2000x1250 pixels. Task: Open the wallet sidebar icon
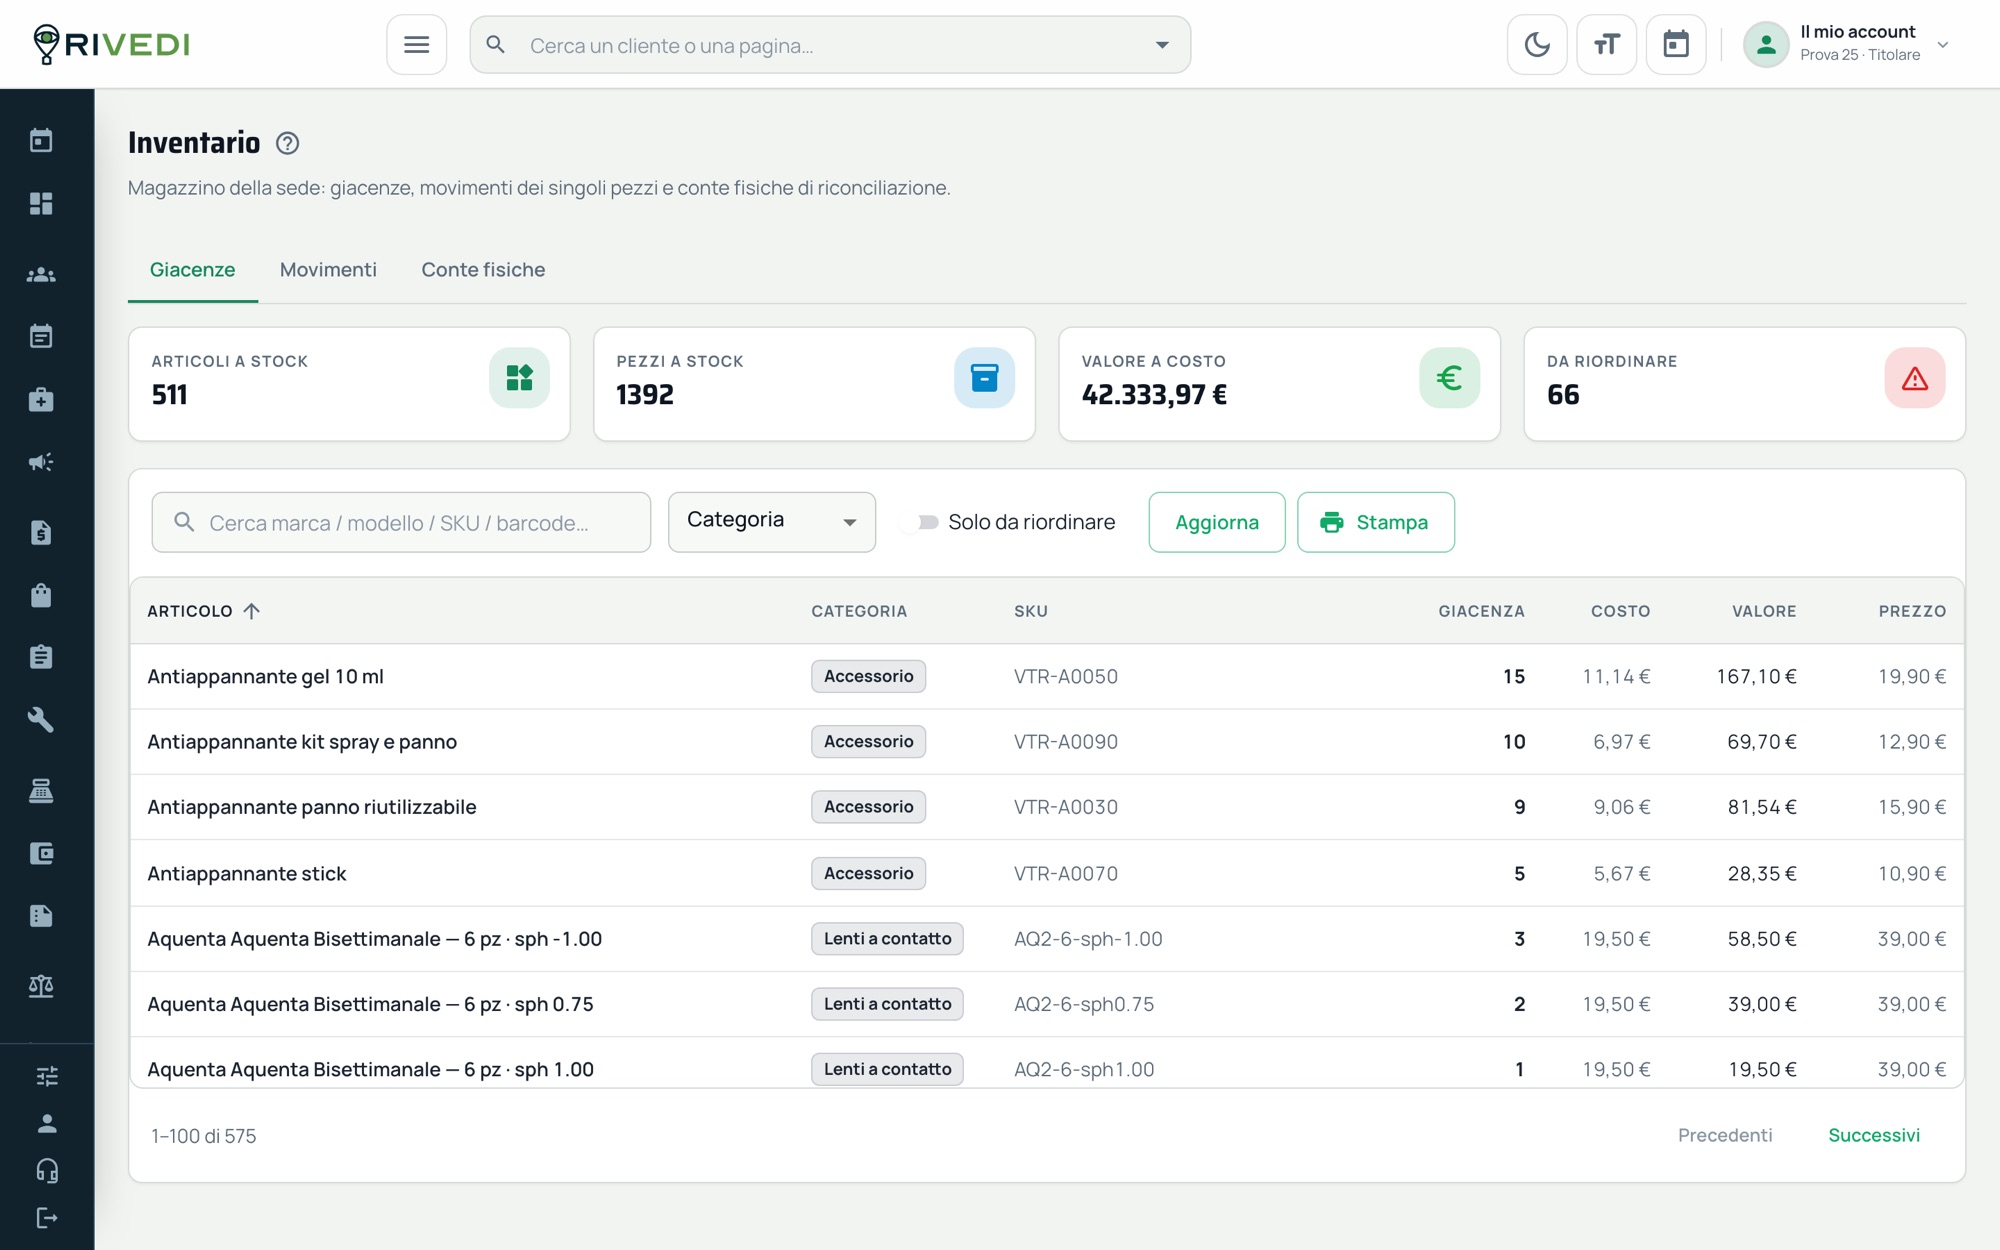pos(41,853)
